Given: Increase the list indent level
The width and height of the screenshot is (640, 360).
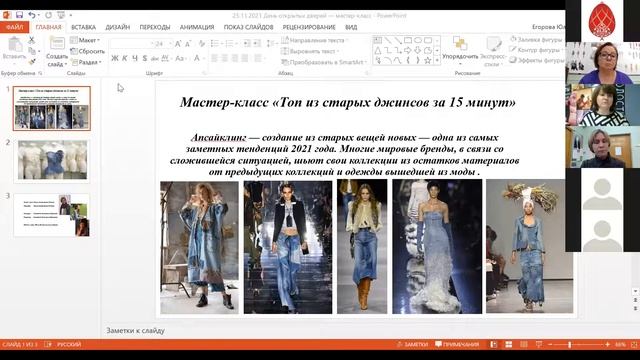Looking at the screenshot, I should pos(257,44).
